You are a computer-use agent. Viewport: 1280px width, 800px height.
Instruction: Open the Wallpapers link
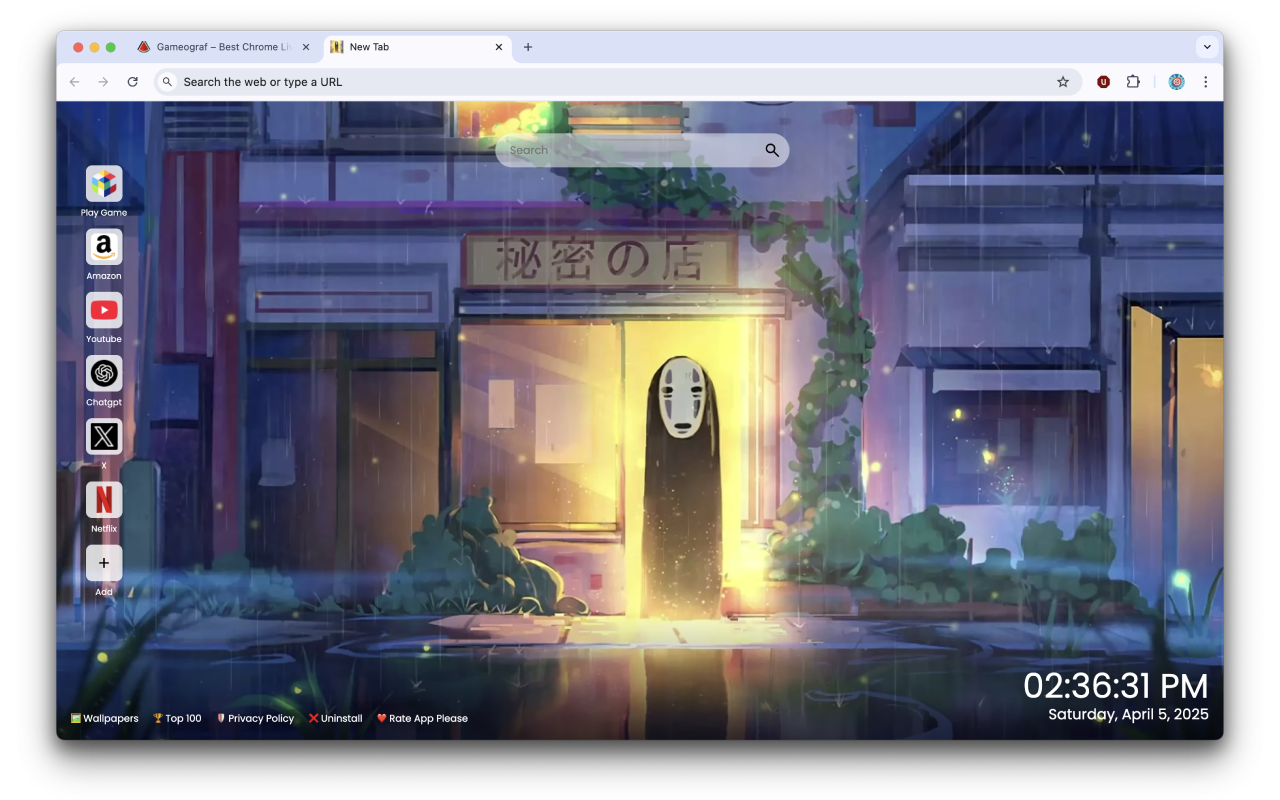pos(104,718)
